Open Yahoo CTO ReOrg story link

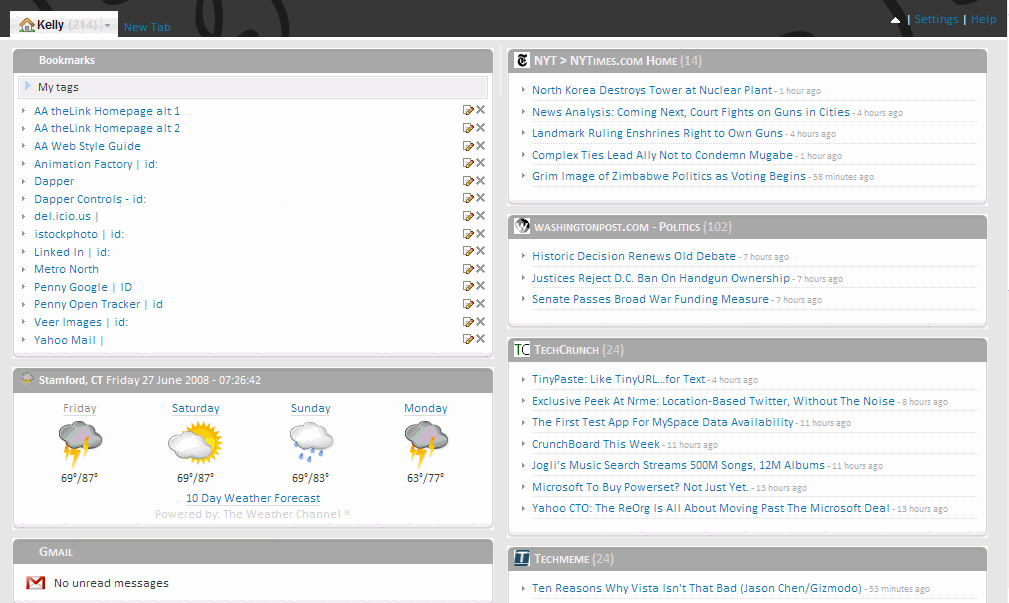pos(710,508)
